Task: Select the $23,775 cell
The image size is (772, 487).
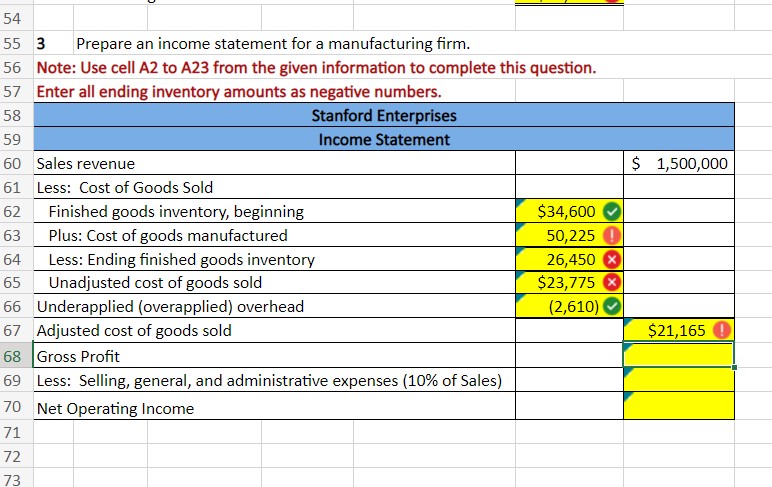Action: pyautogui.click(x=569, y=283)
